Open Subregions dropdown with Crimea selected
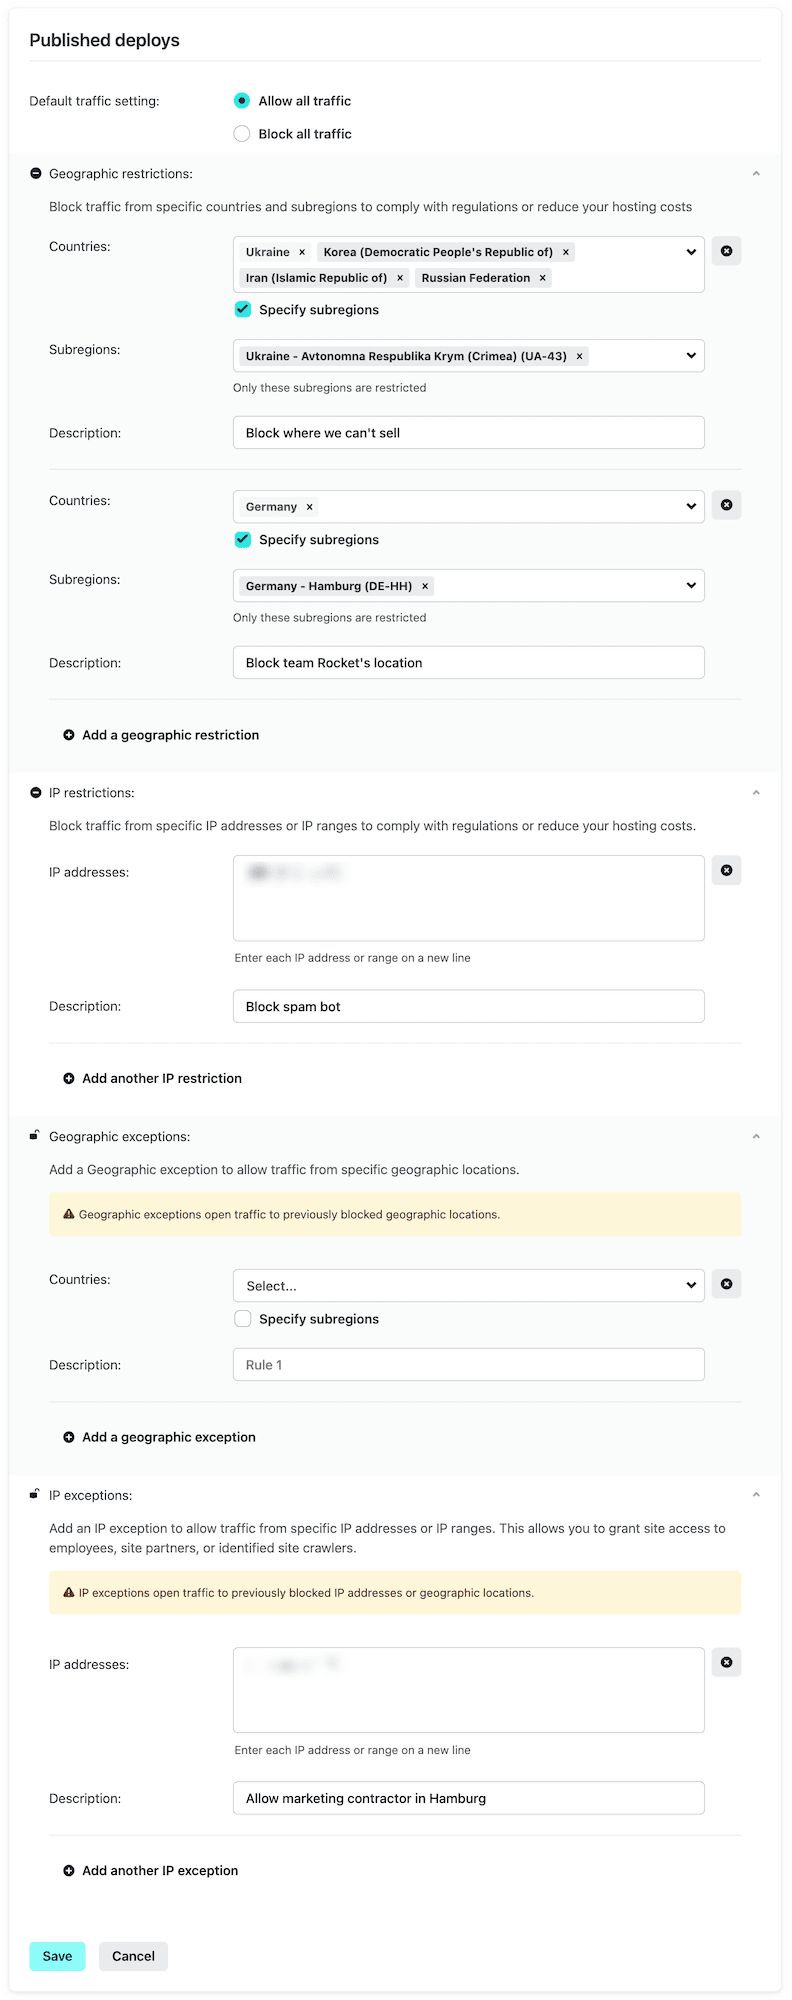Image resolution: width=792 pixels, height=2000 pixels. click(691, 356)
